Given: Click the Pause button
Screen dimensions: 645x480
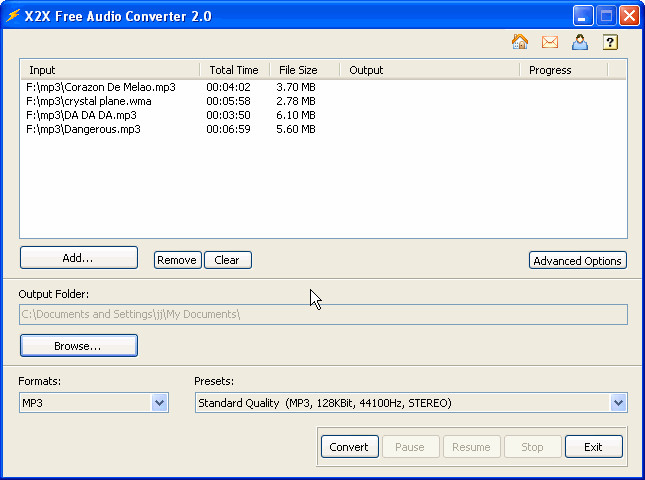Looking at the screenshot, I should pyautogui.click(x=410, y=447).
